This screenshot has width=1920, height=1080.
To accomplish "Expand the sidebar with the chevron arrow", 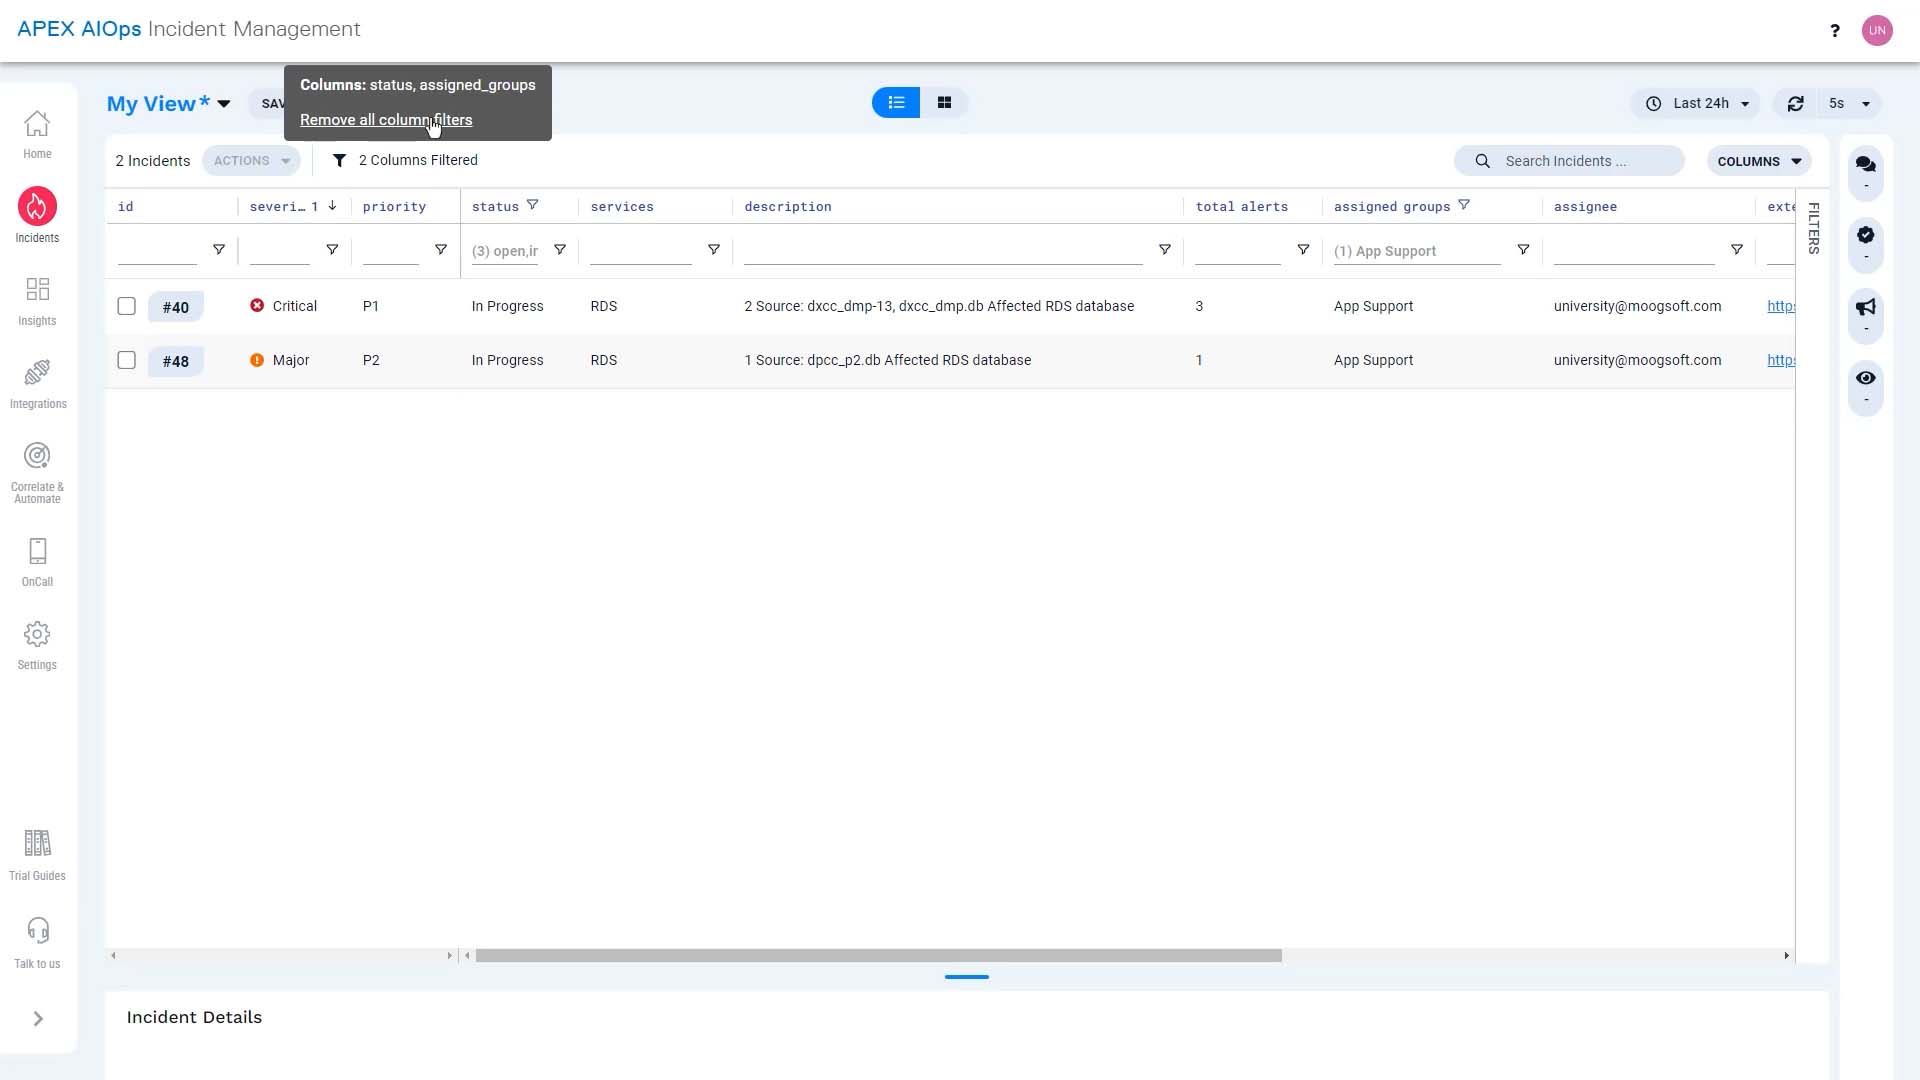I will tap(38, 1019).
